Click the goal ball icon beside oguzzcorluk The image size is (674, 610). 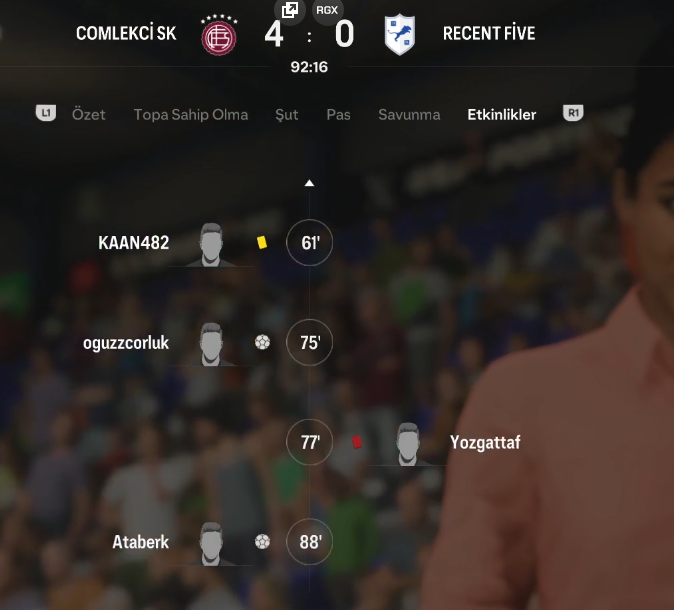coord(262,343)
